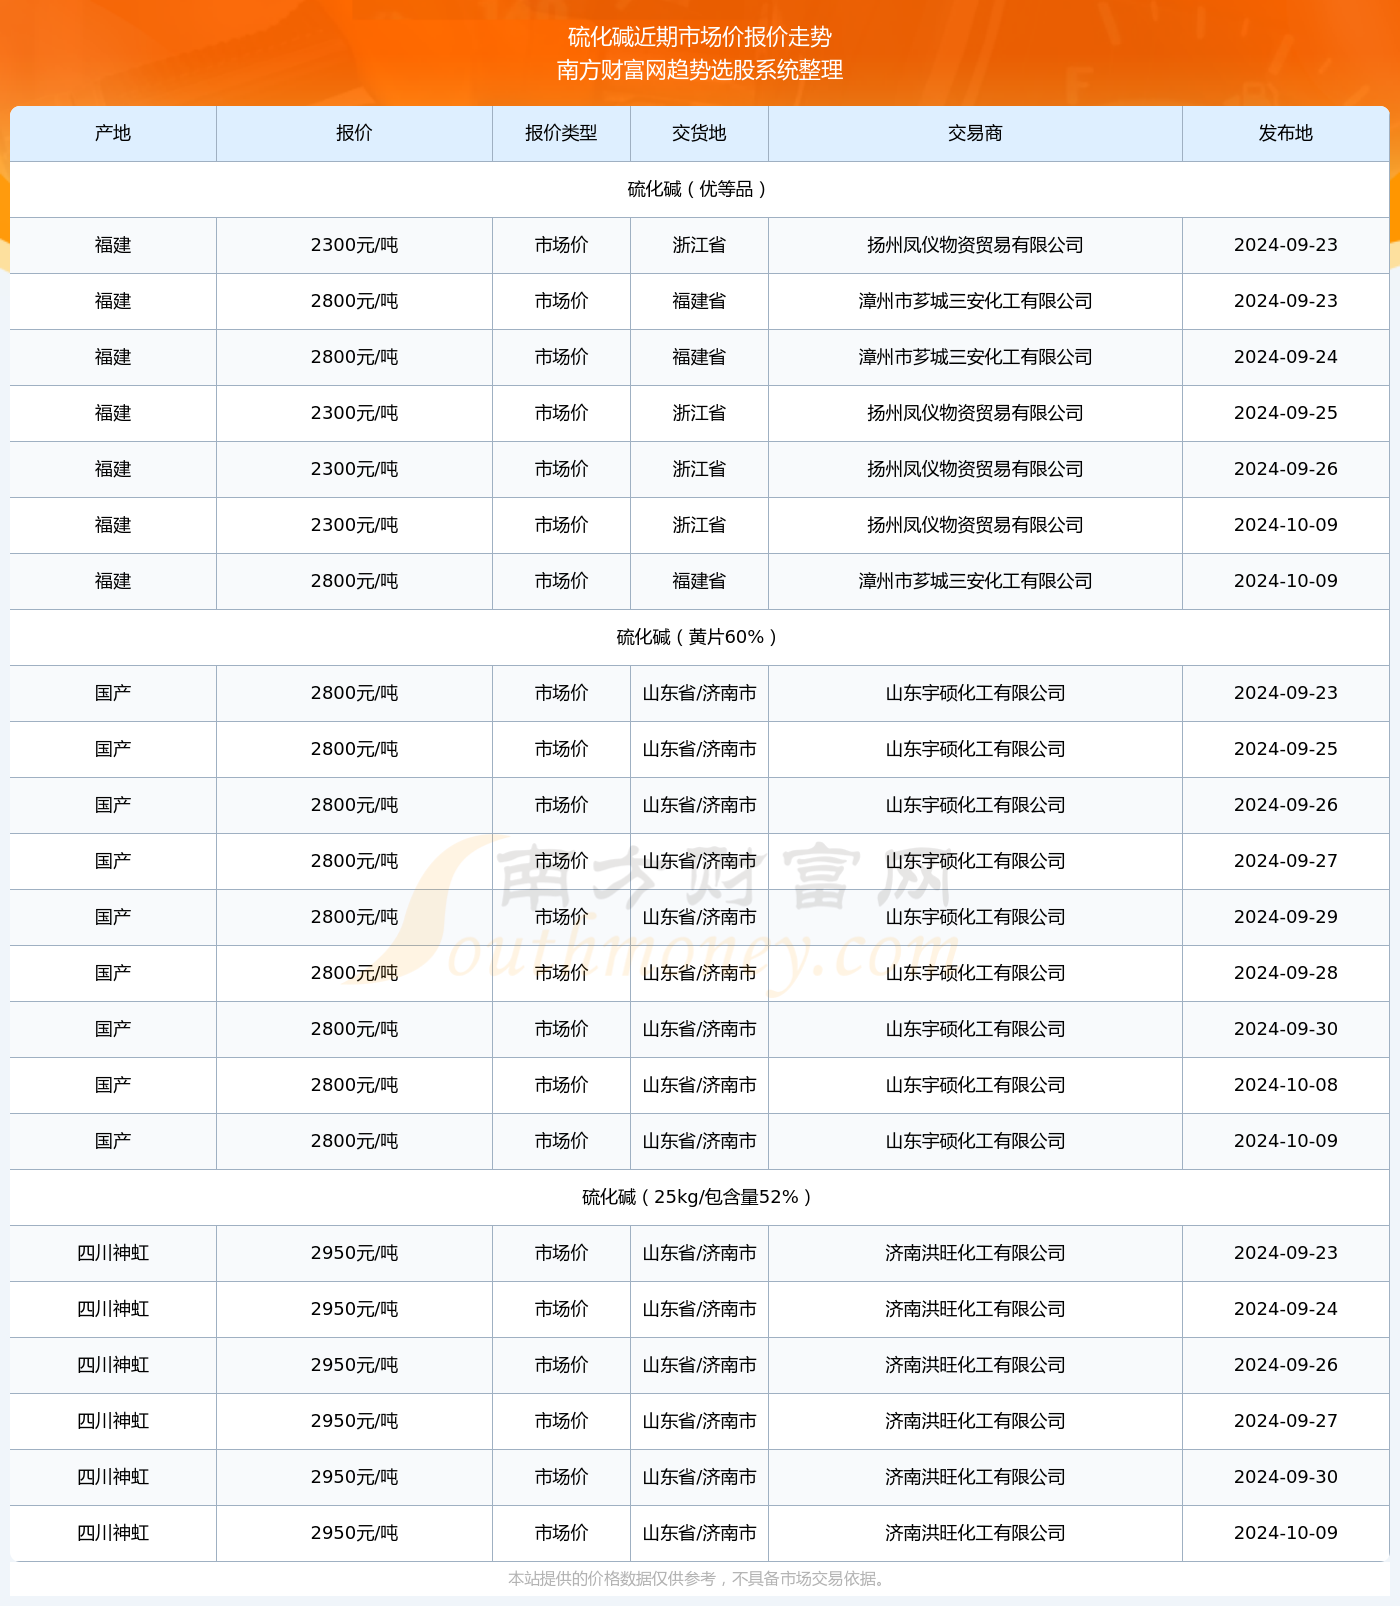1400x1606 pixels.
Task: Click 2300元/吨 in the 福建 2024-09-25 row
Action: click(354, 413)
